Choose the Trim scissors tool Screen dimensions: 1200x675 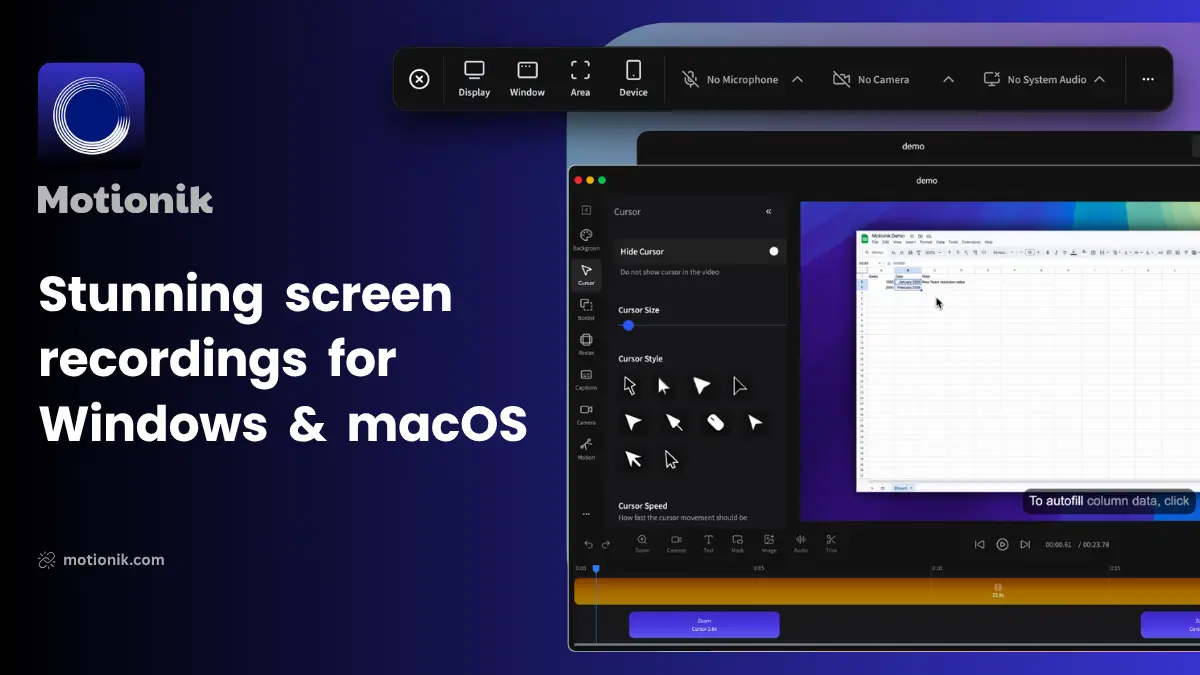[831, 543]
